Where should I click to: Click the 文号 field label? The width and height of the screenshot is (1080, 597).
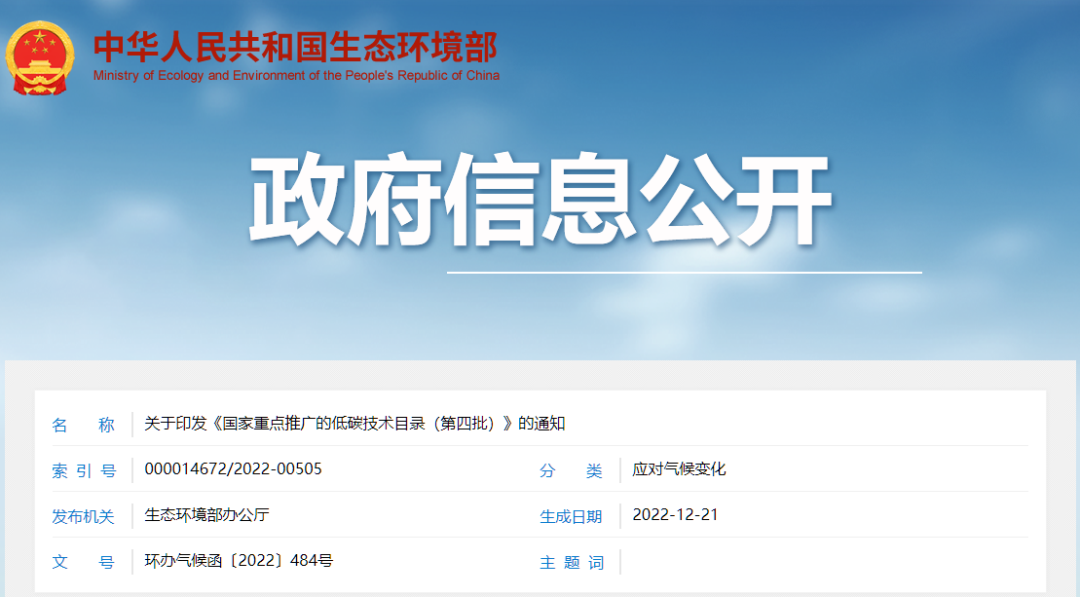[x=83, y=562]
